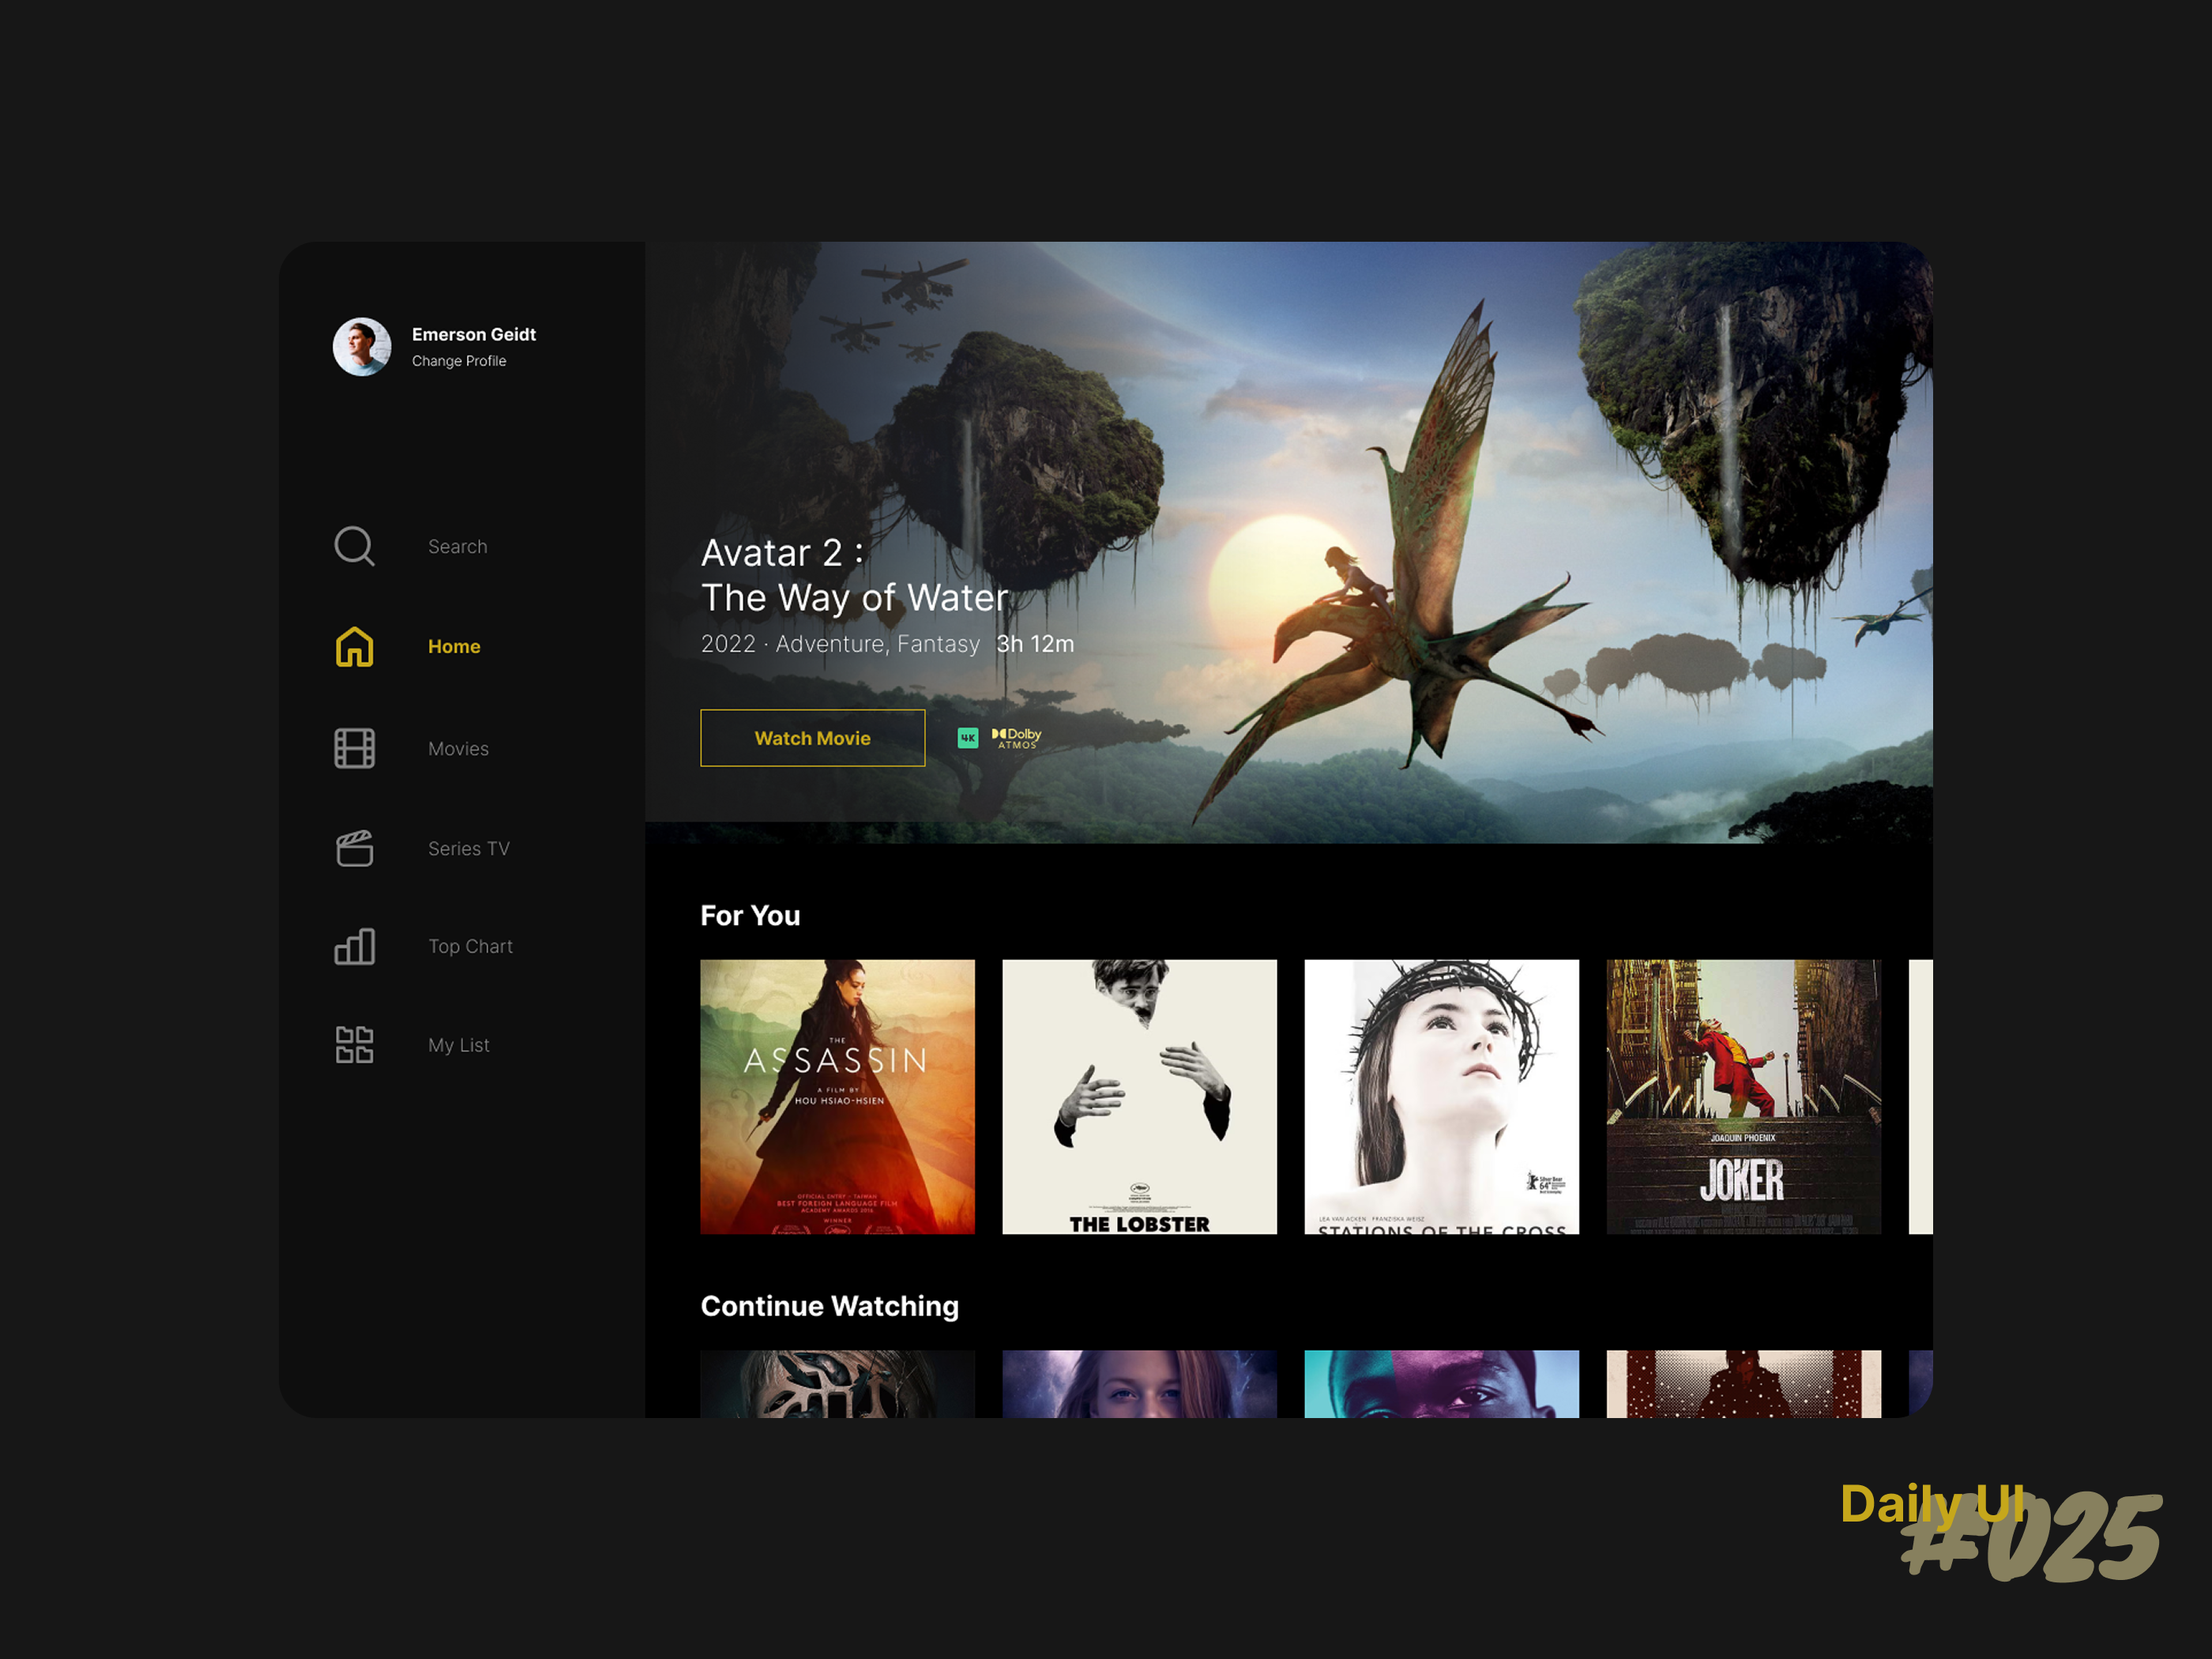Open the My List menu label

coord(458,1044)
